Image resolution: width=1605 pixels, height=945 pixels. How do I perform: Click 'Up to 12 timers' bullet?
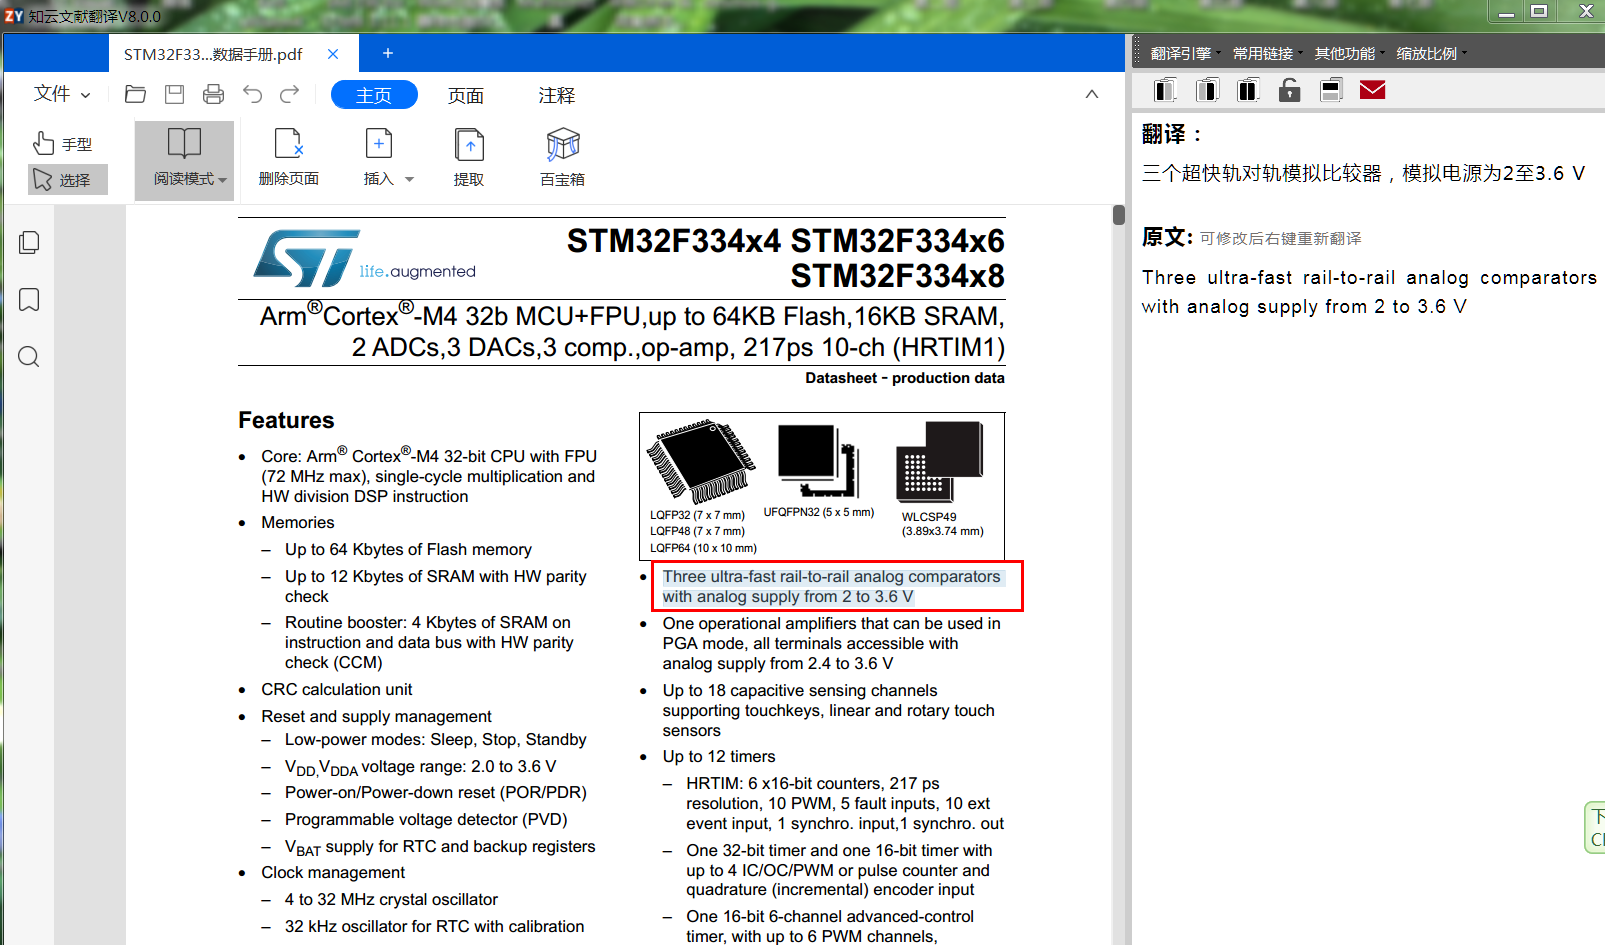tap(719, 756)
